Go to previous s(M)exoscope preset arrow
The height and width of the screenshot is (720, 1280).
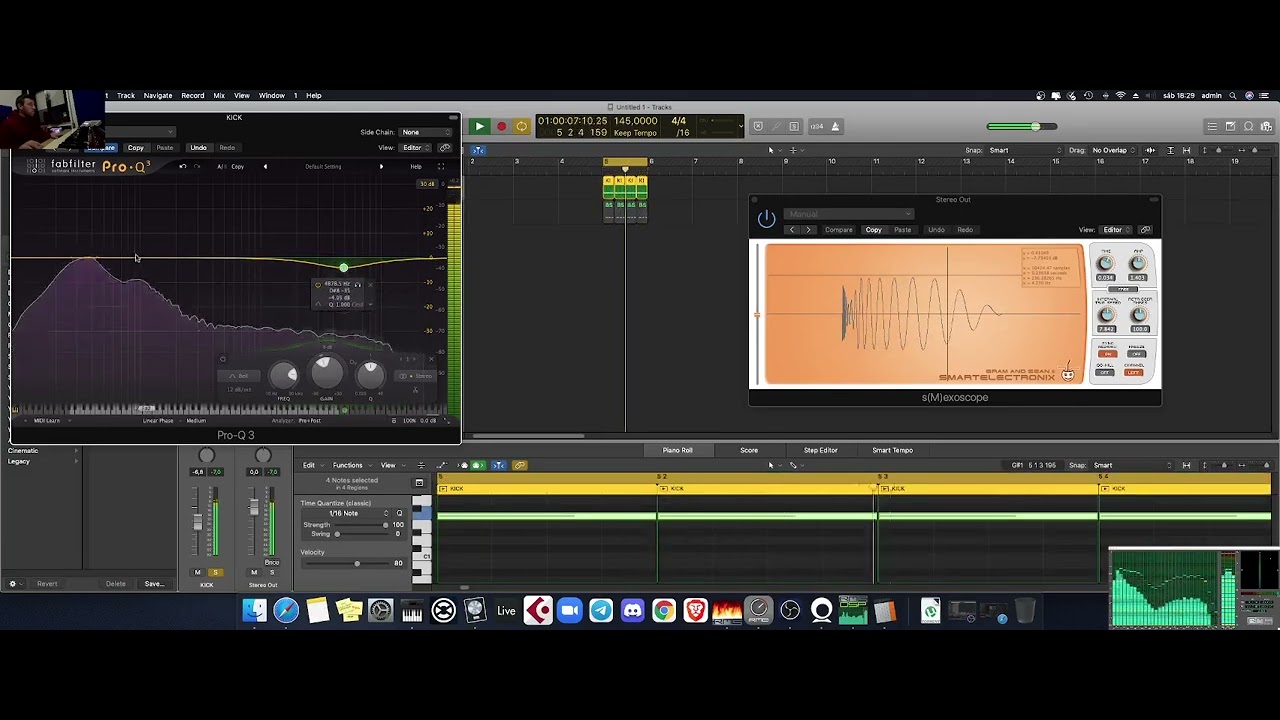pyautogui.click(x=792, y=230)
